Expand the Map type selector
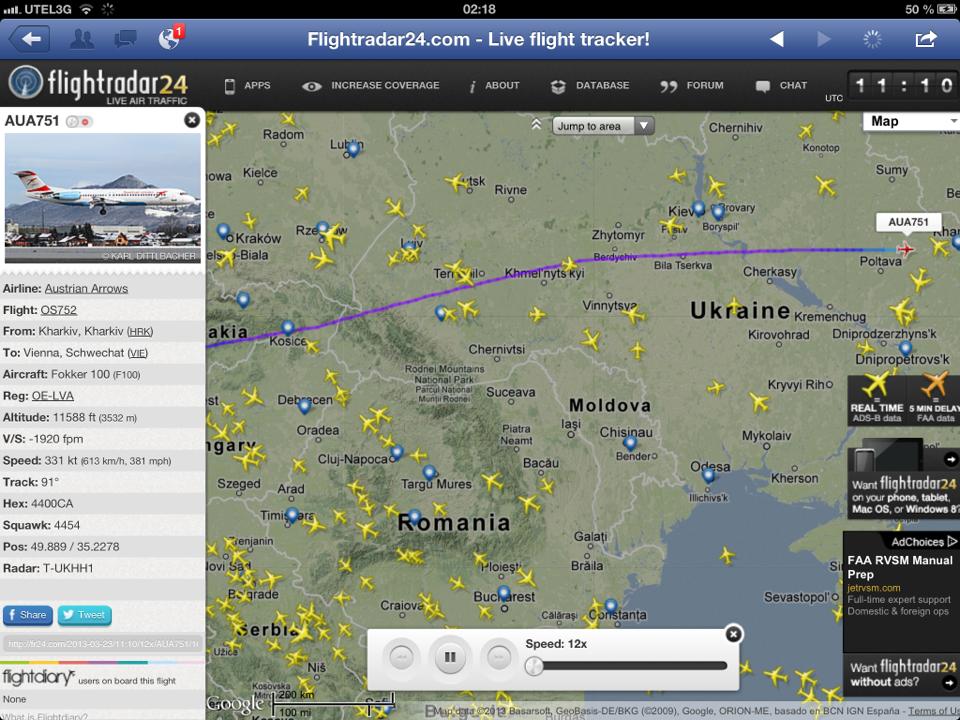The height and width of the screenshot is (720, 960). (911, 121)
